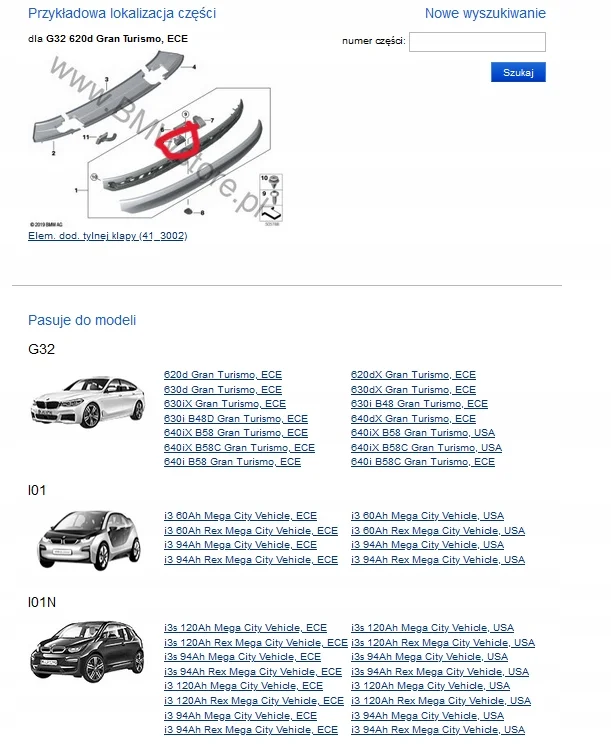Screen dimensions: 611x749
Task: Open i3s 94Ah Rex Mega City Vehicle, ECE
Action: [x=253, y=672]
